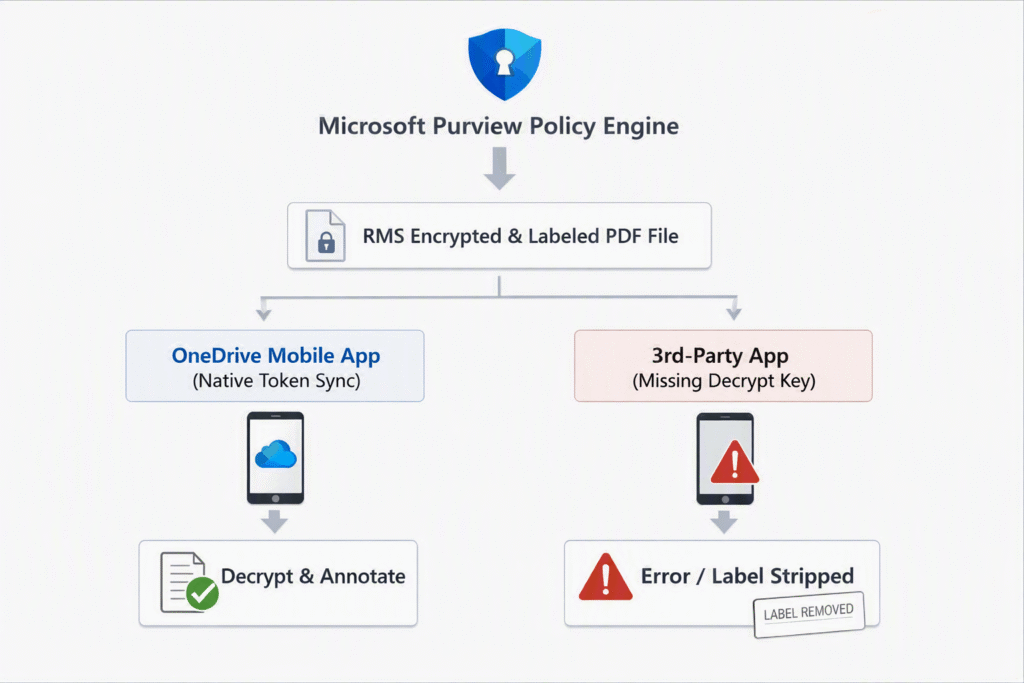Viewport: 1024px width, 683px height.
Task: Select the OneDrive Mobile App box
Action: (x=275, y=366)
